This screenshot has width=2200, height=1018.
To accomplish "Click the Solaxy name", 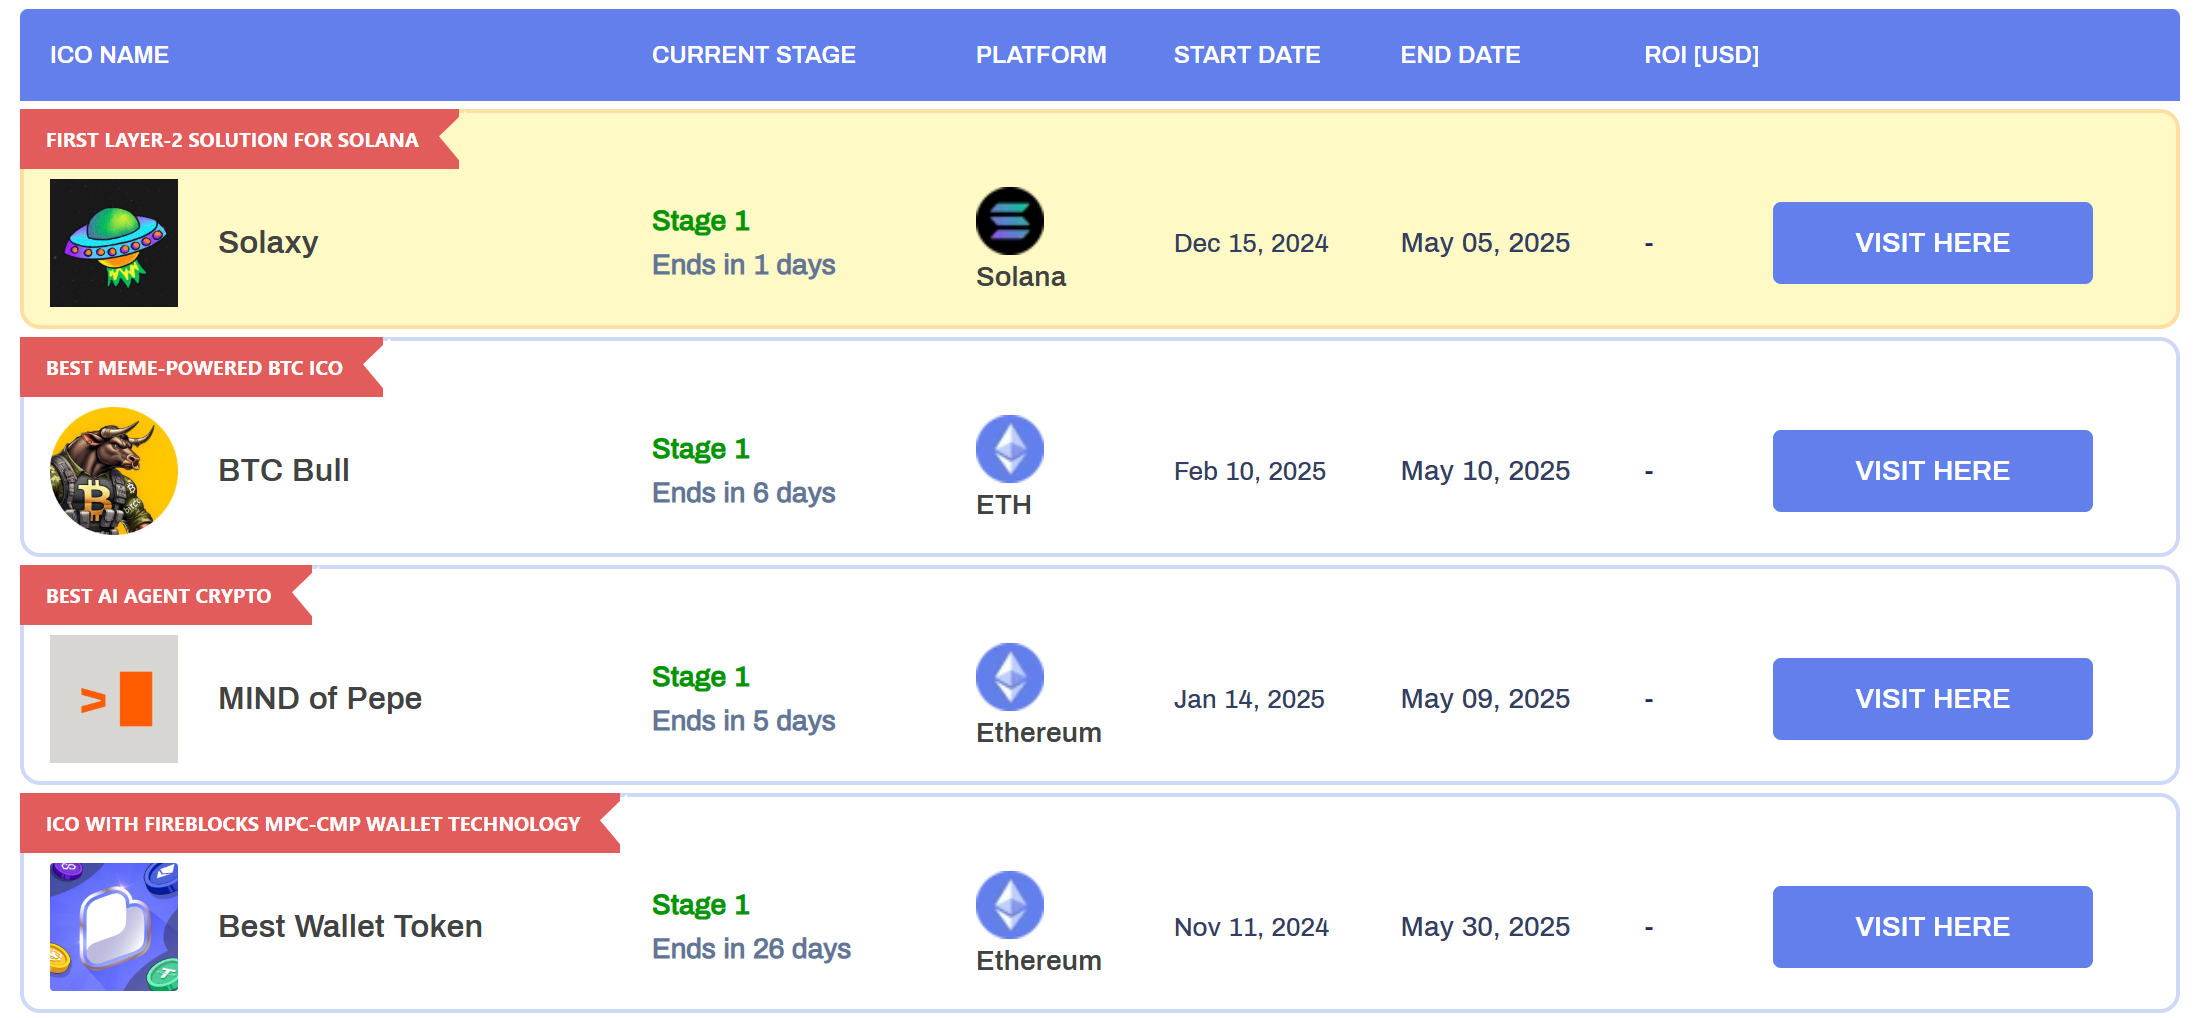I will coord(268,242).
